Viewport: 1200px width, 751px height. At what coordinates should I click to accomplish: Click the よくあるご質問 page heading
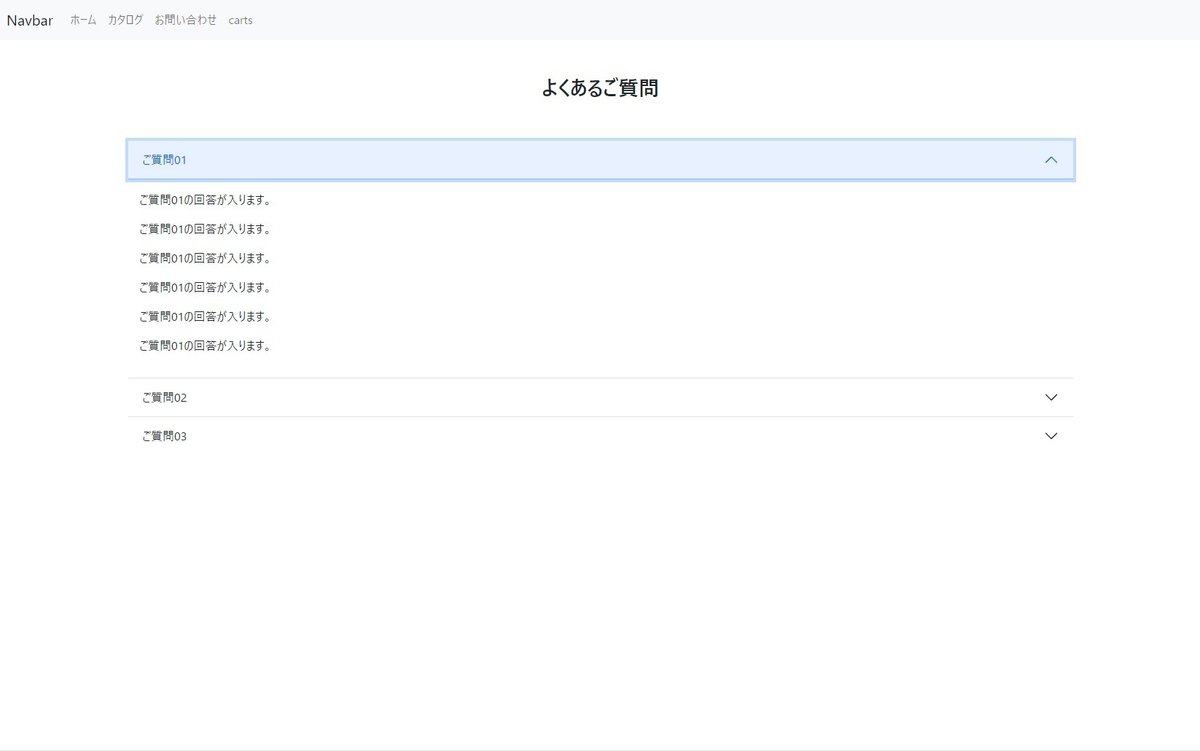pyautogui.click(x=600, y=88)
